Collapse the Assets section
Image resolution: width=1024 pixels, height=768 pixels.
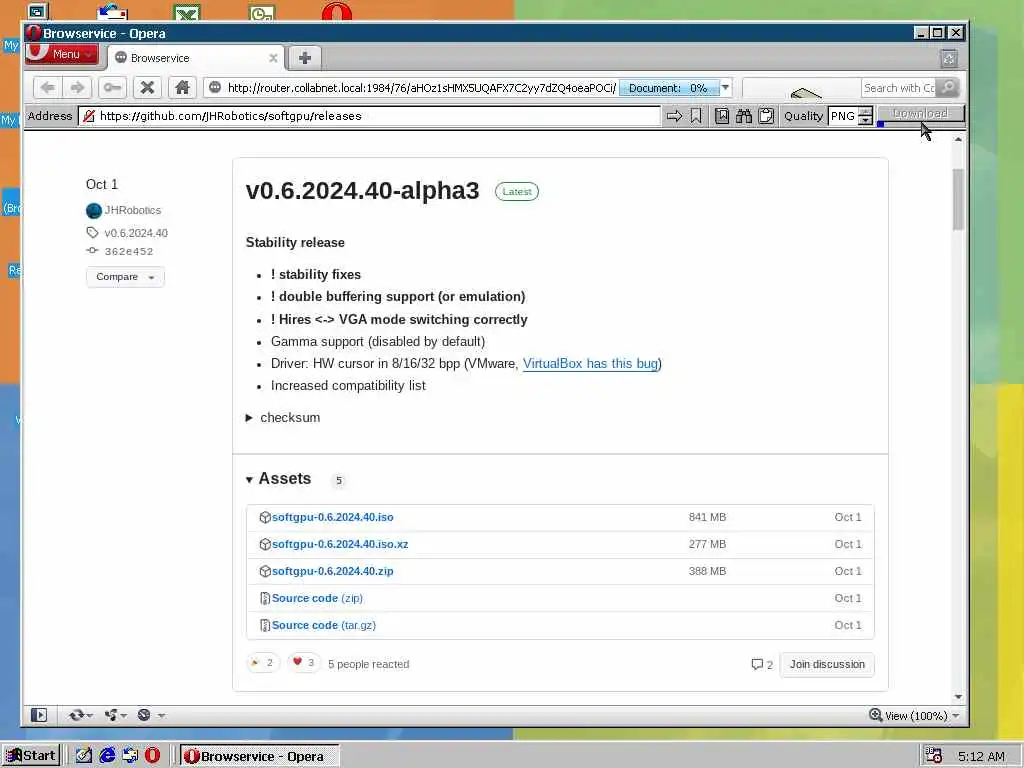[x=249, y=479]
